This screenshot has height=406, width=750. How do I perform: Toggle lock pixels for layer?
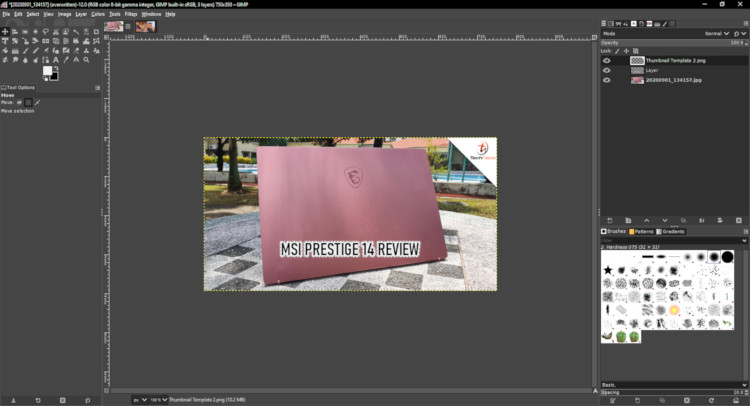[x=617, y=51]
